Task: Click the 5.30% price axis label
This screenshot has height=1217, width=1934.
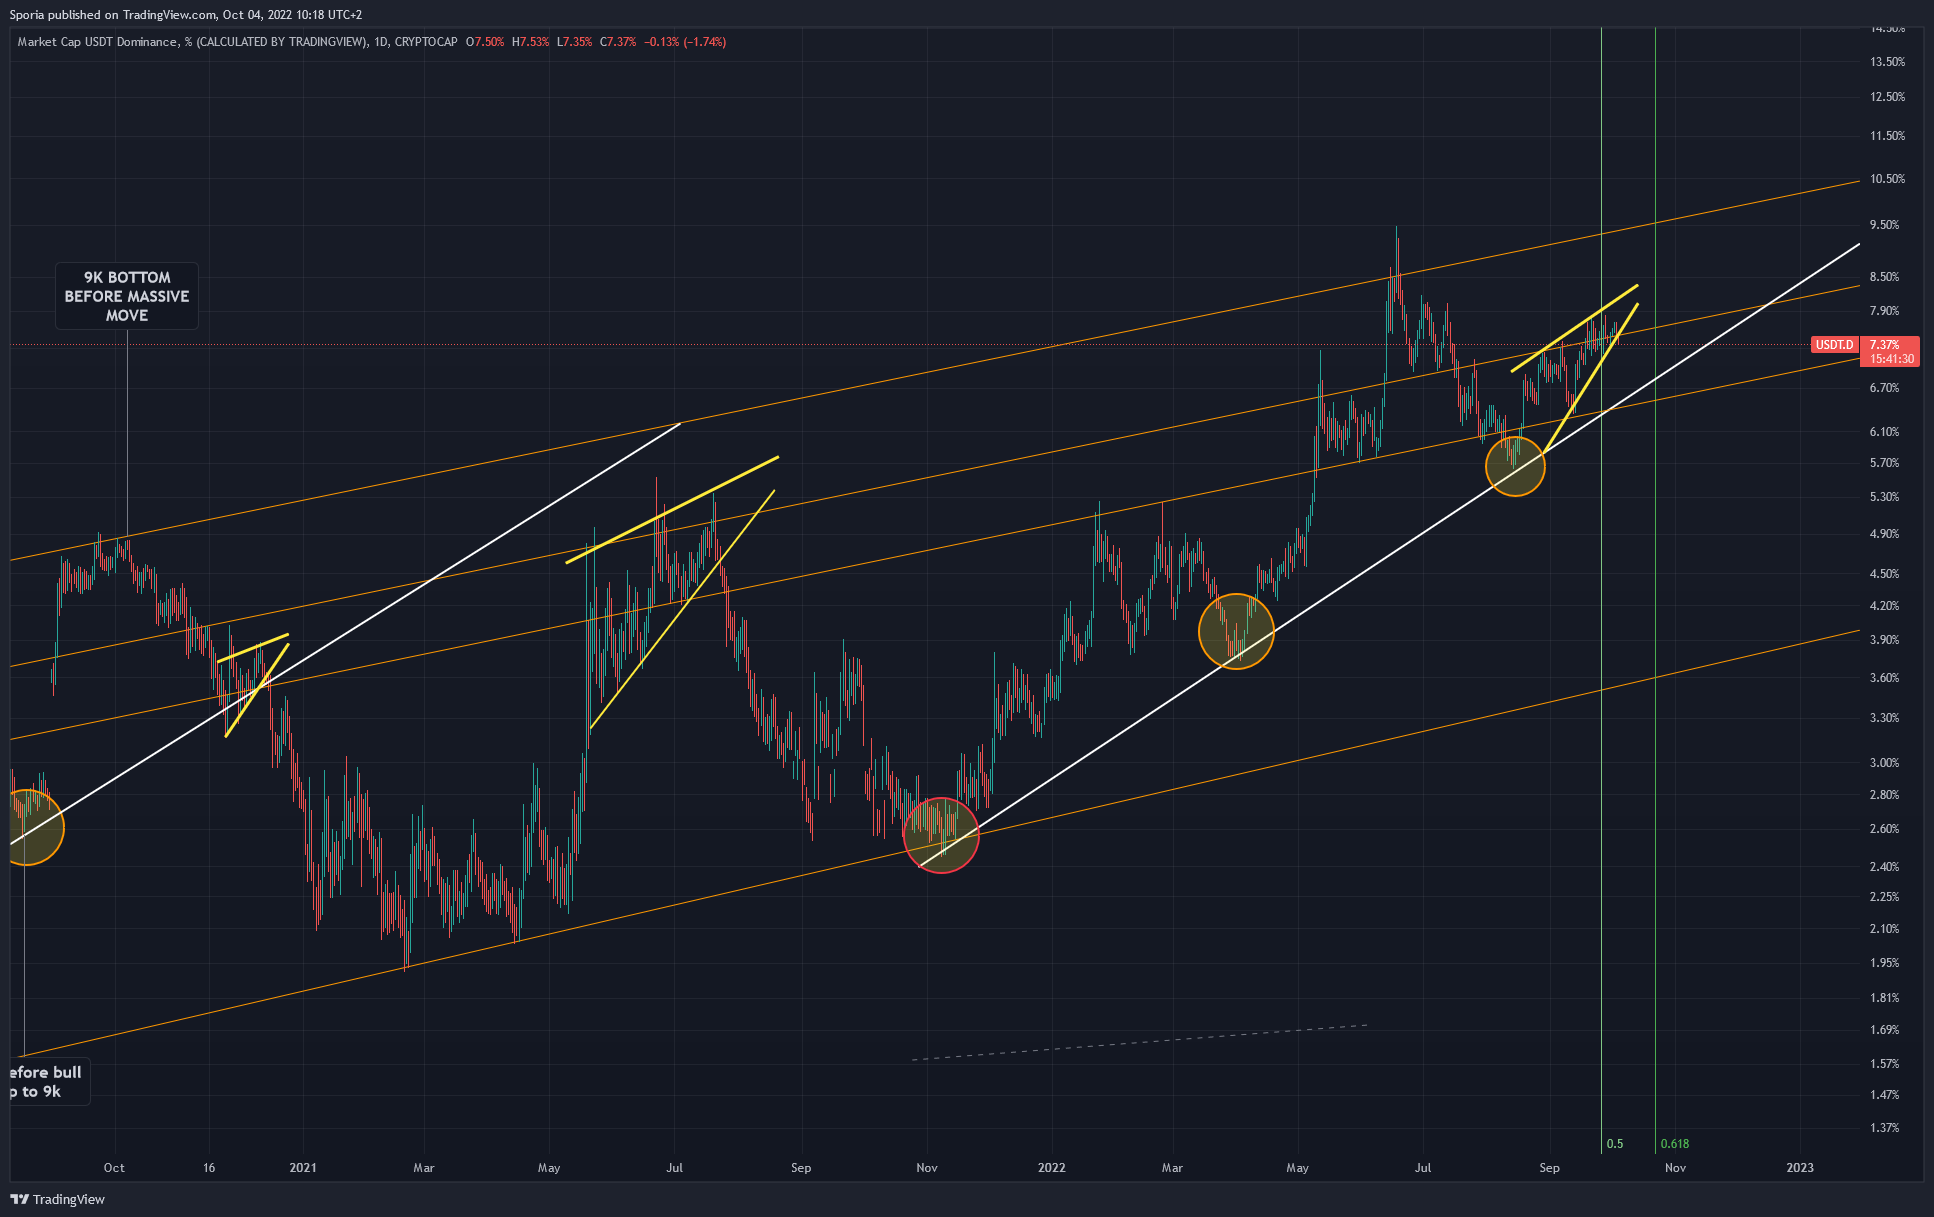Action: click(x=1885, y=497)
